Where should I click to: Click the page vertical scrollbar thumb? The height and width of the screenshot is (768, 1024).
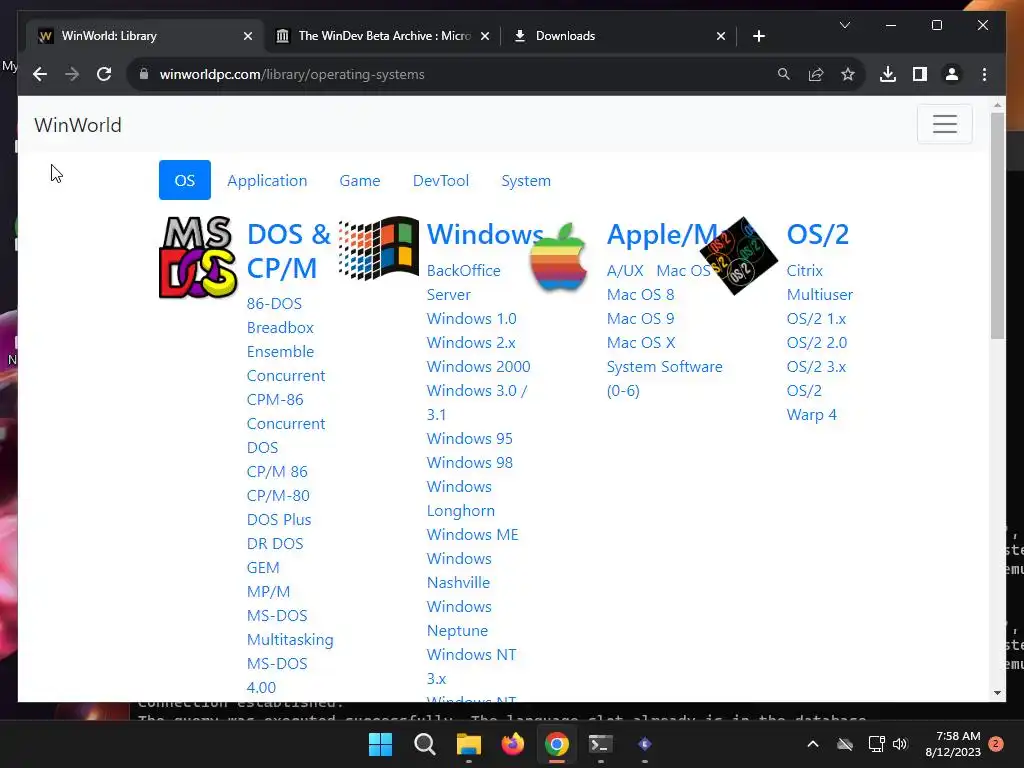pyautogui.click(x=997, y=225)
